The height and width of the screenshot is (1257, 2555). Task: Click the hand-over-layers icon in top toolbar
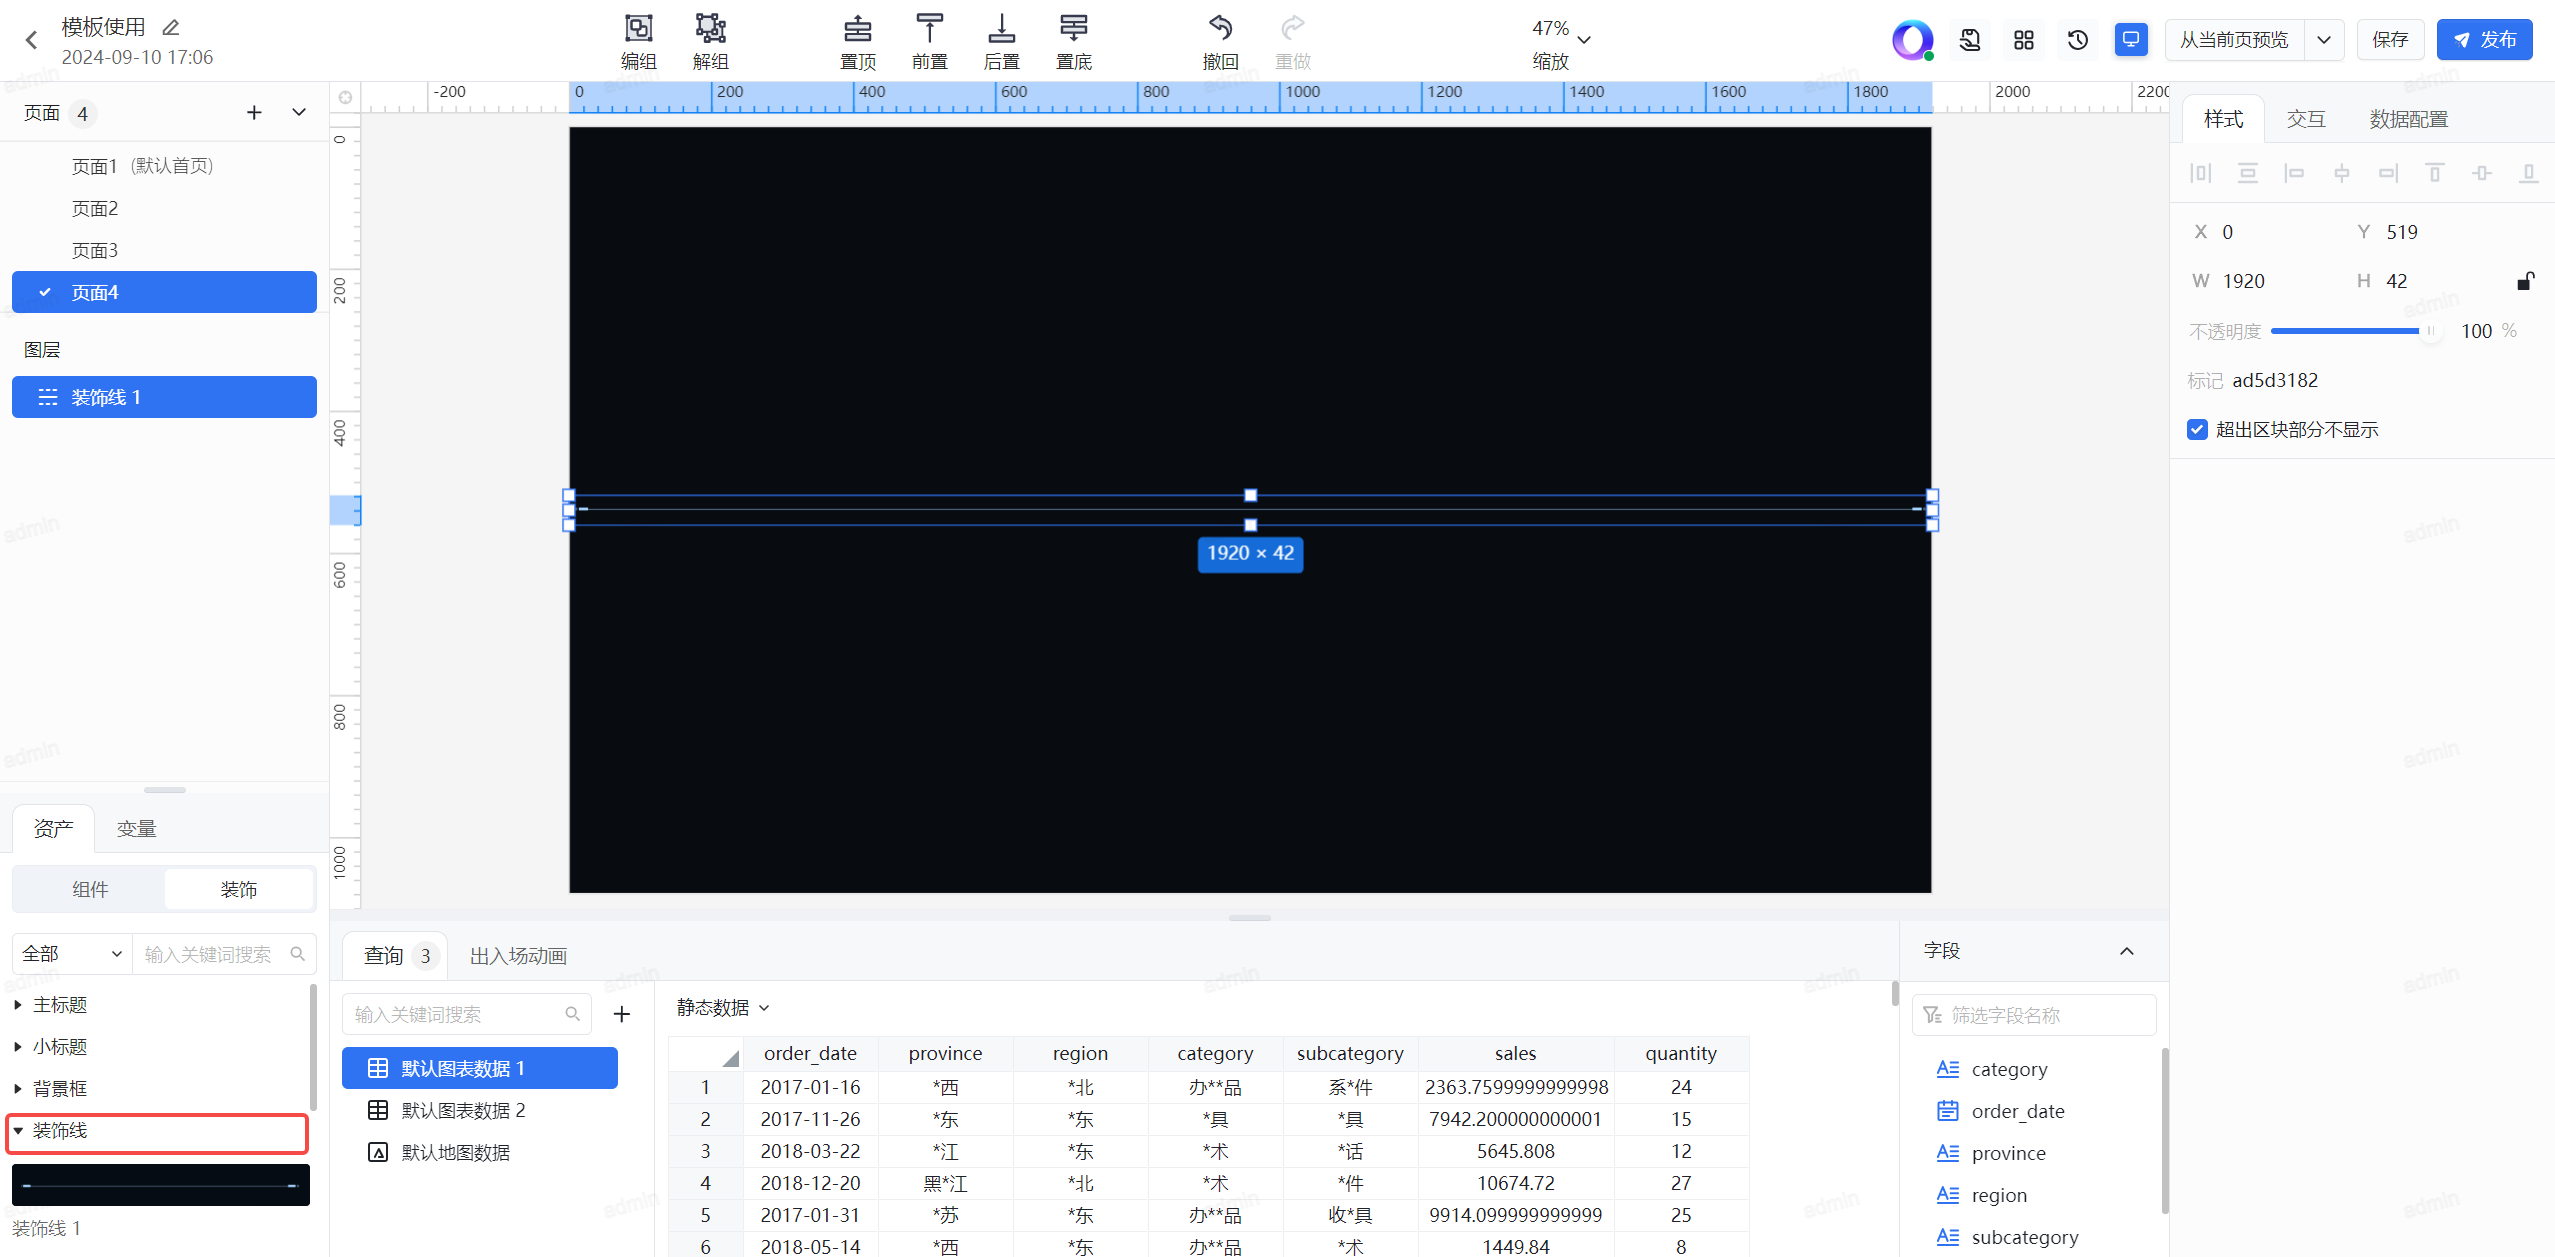[1970, 40]
